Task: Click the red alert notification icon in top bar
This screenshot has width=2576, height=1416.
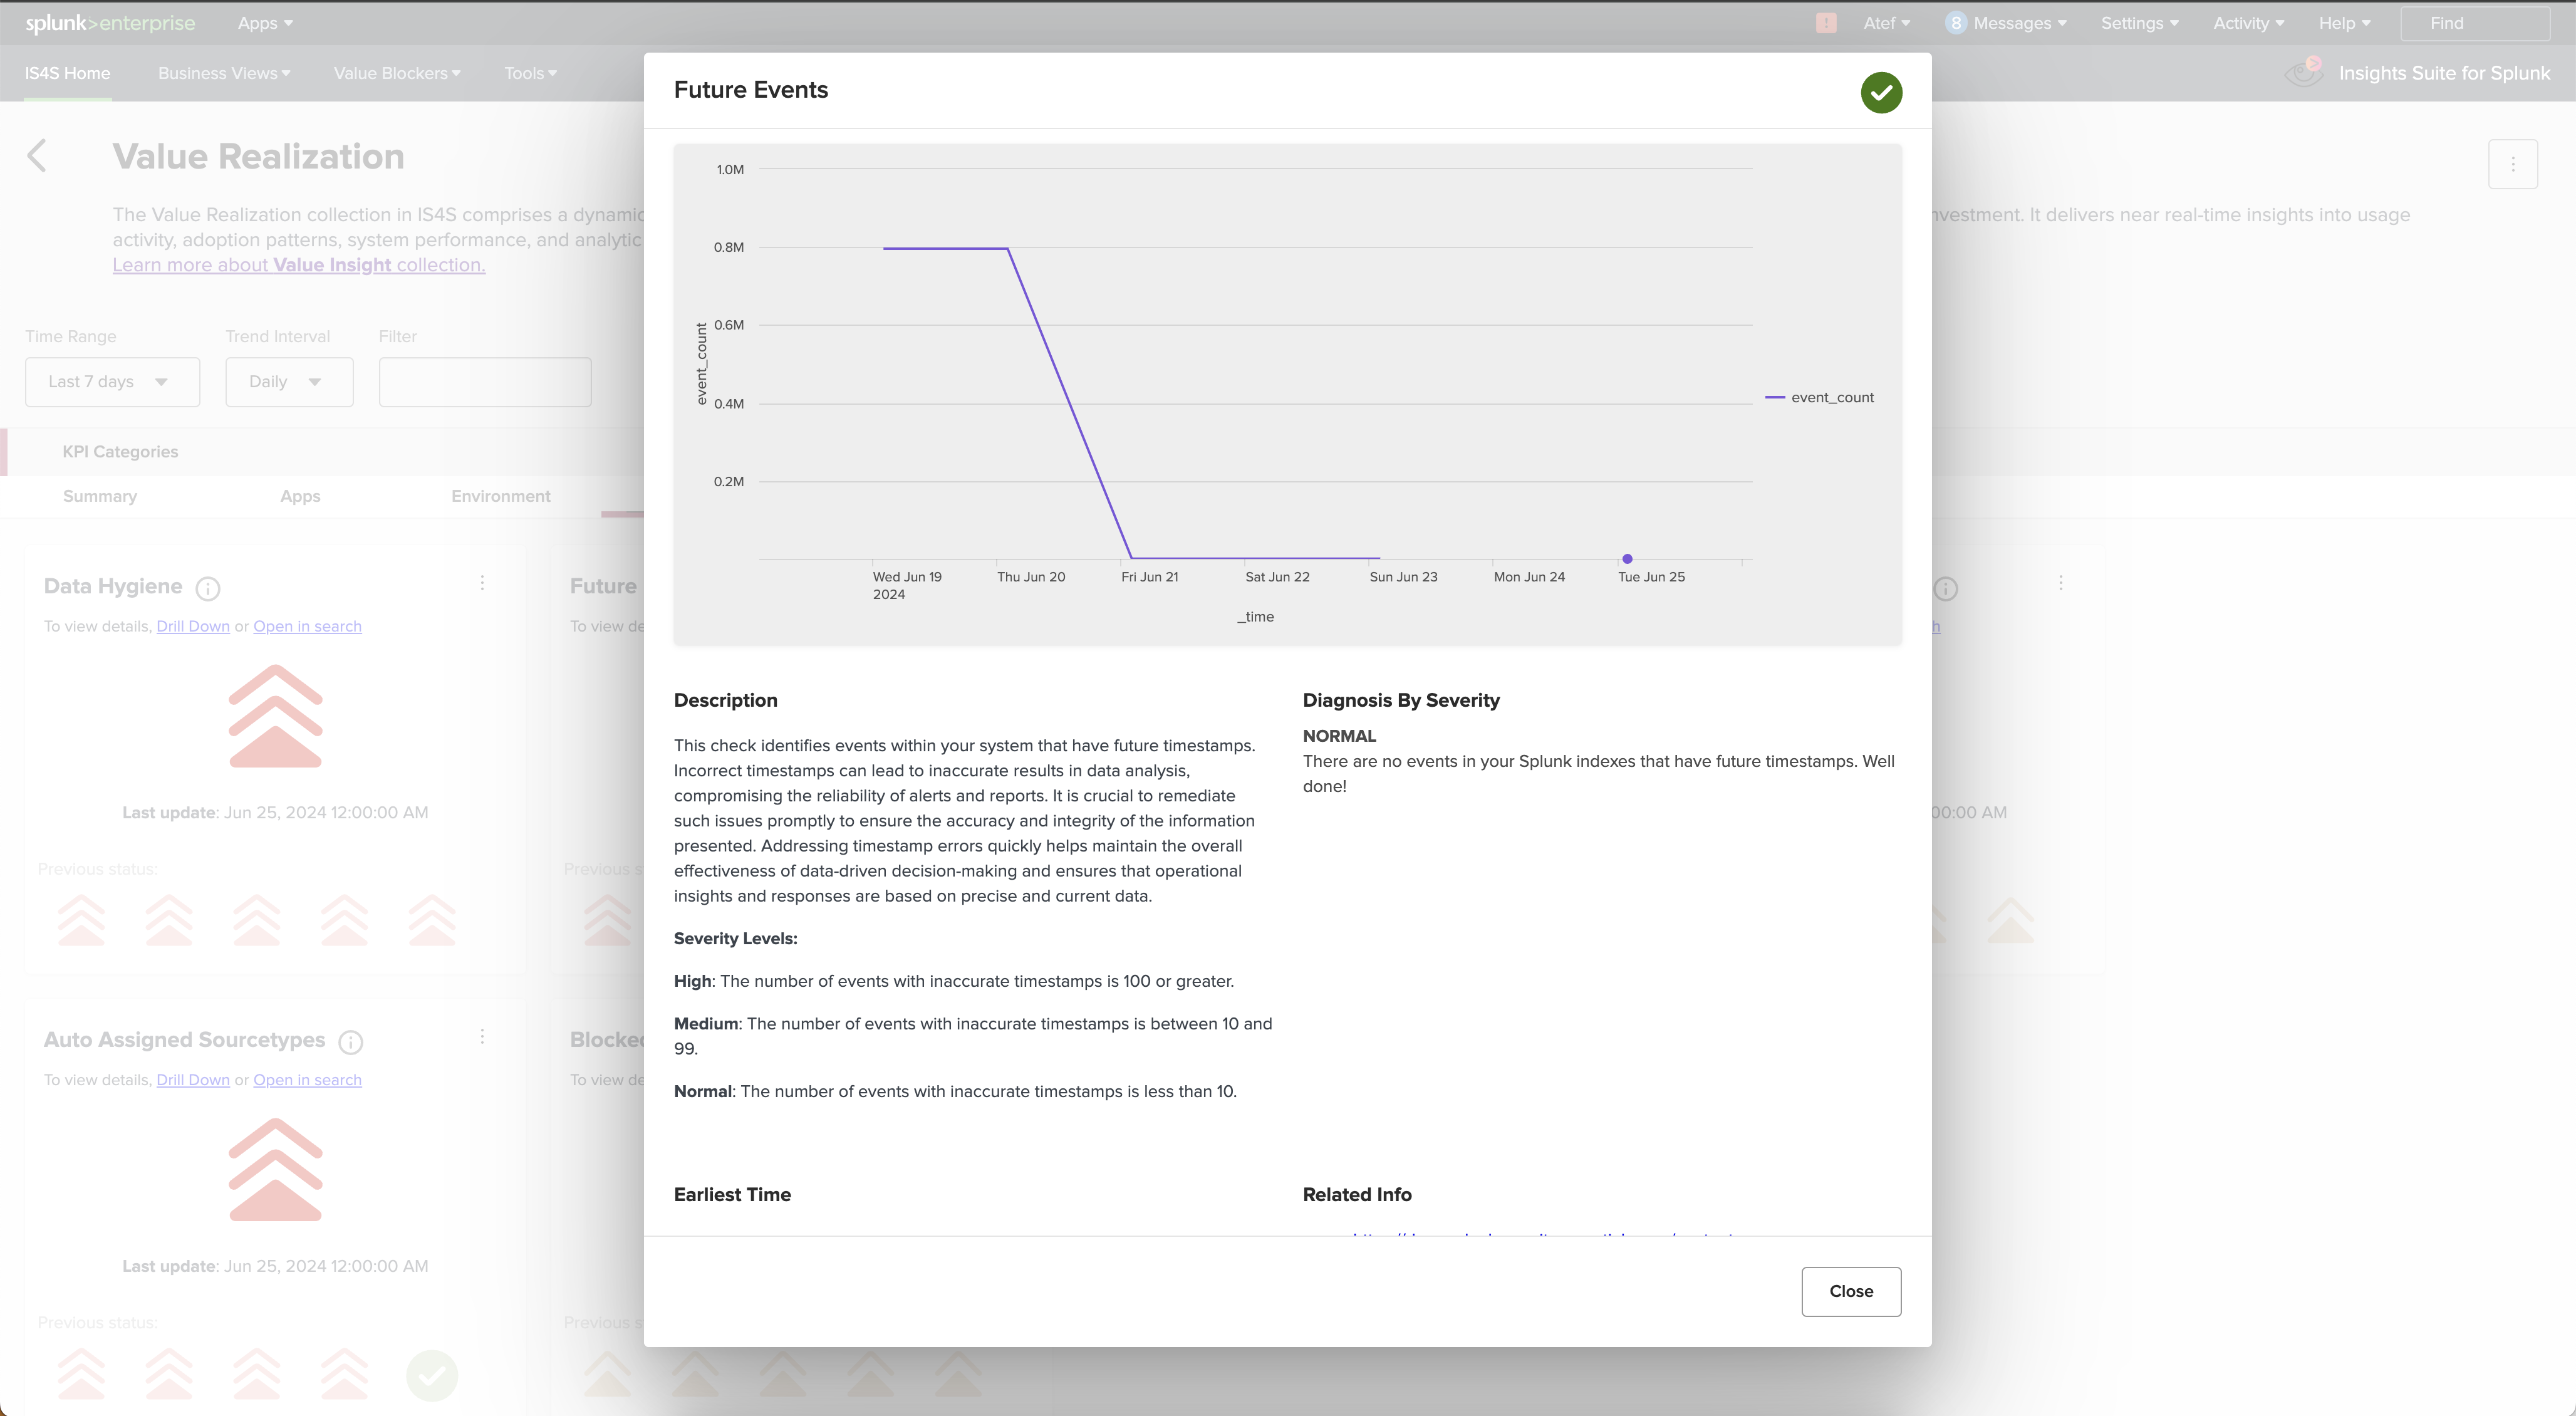Action: (x=1826, y=23)
